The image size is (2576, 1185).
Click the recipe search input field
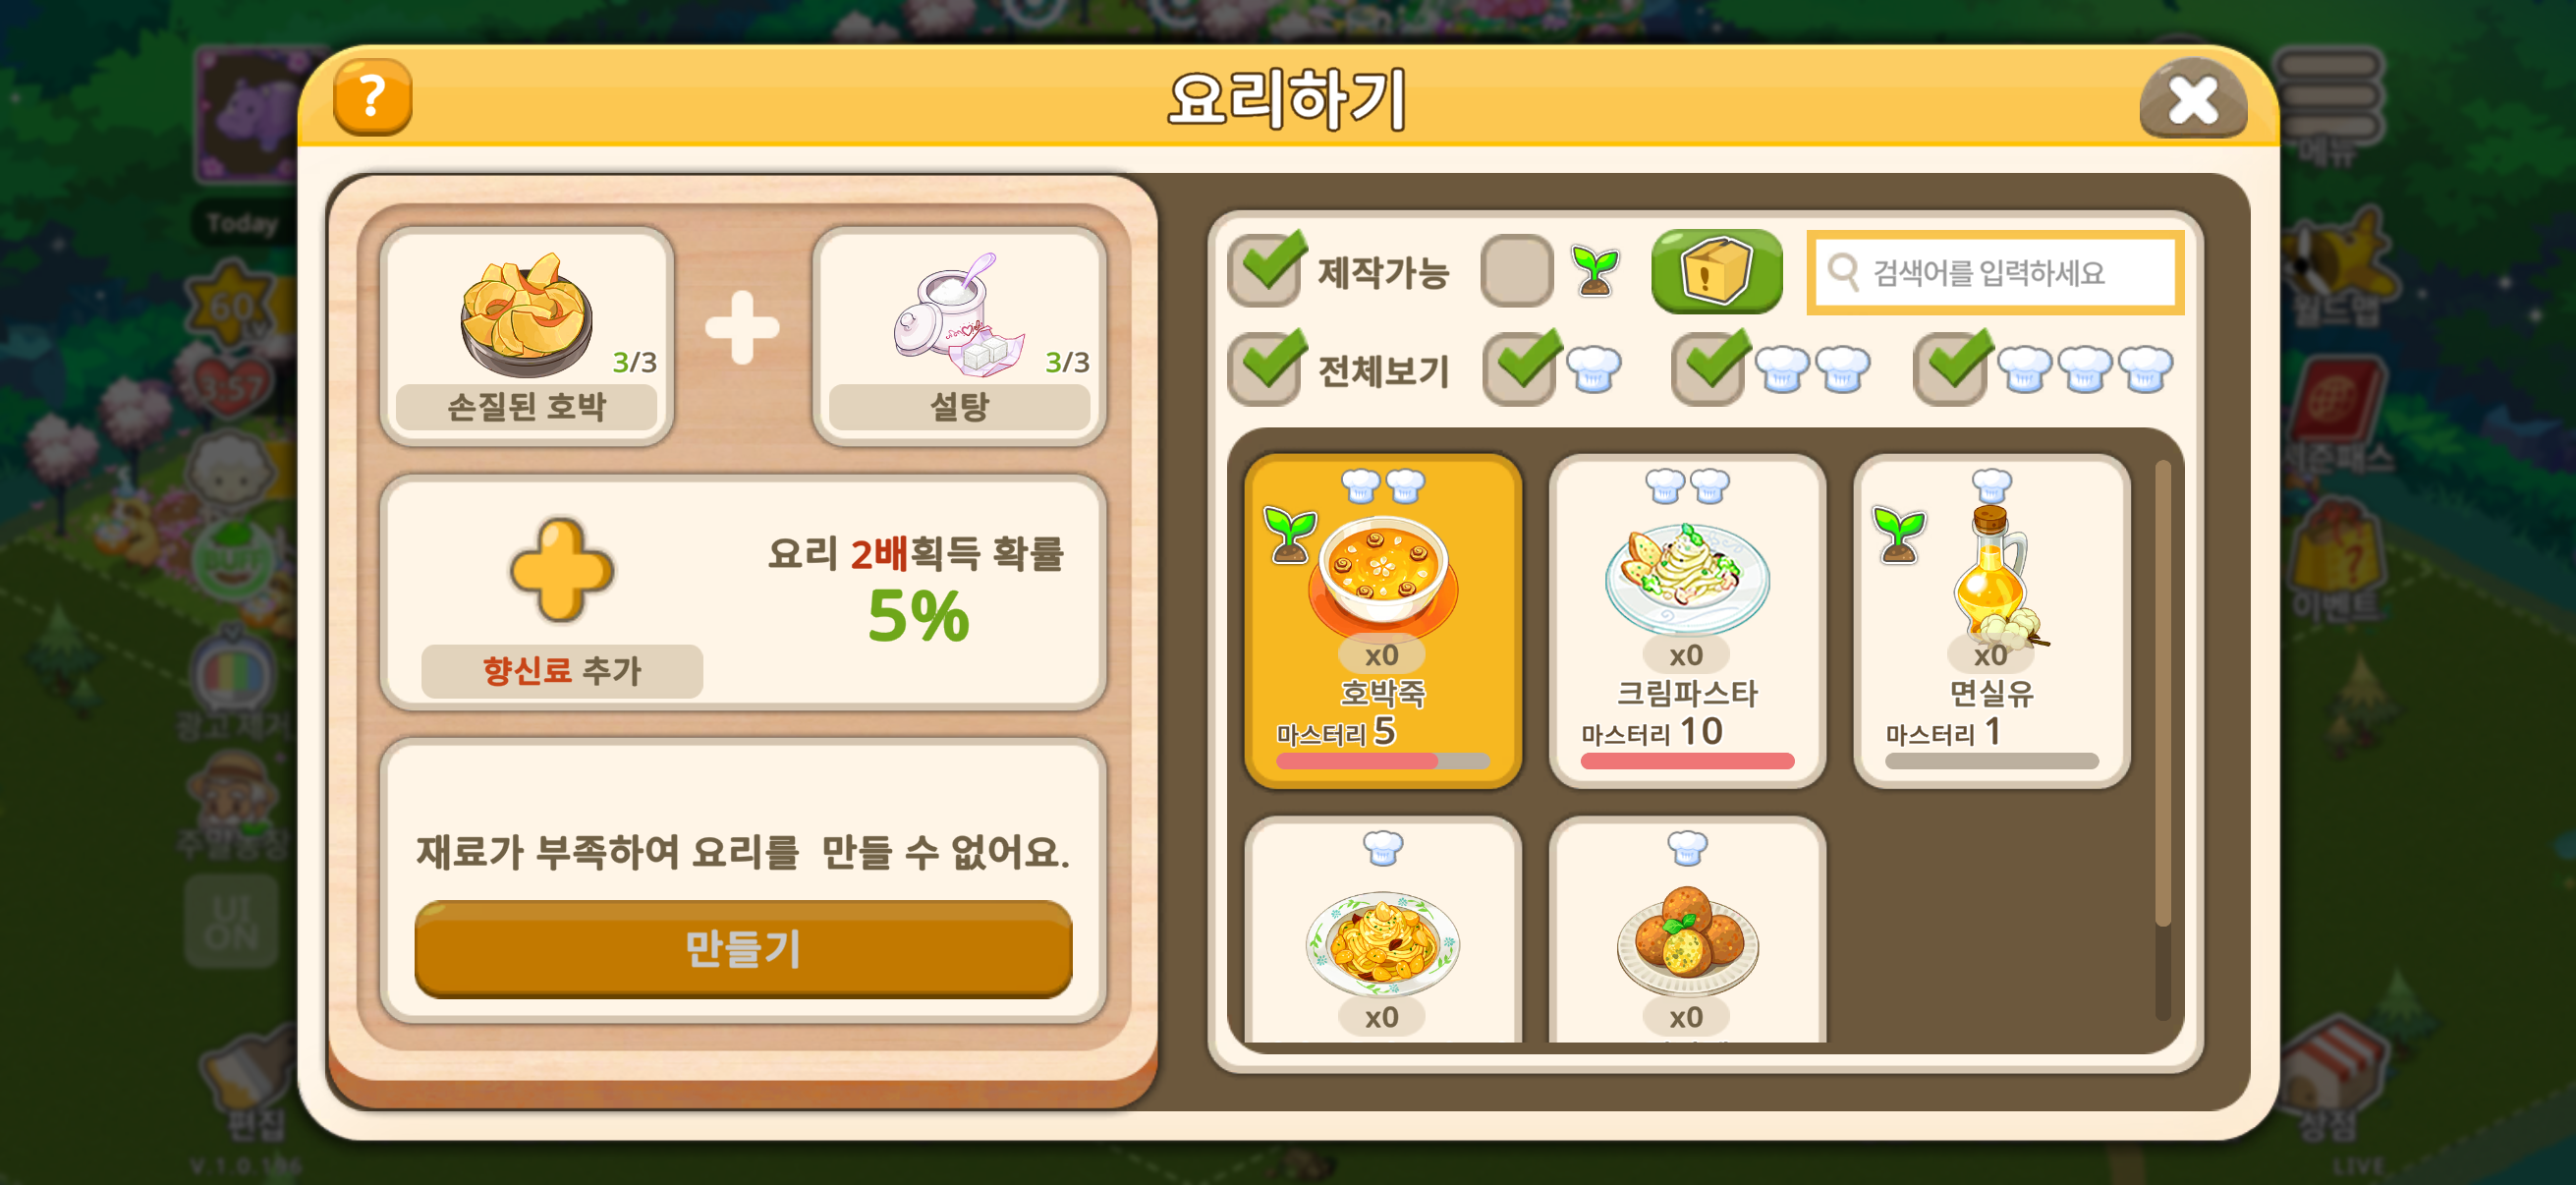pos(1994,272)
